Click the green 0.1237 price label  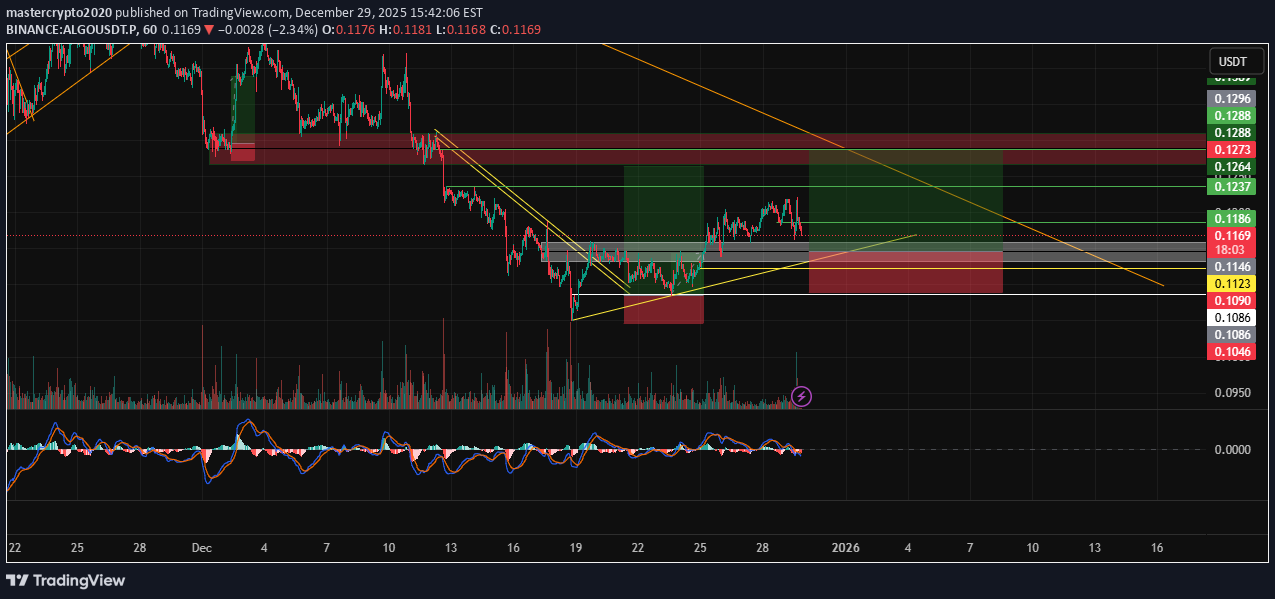coord(1231,187)
